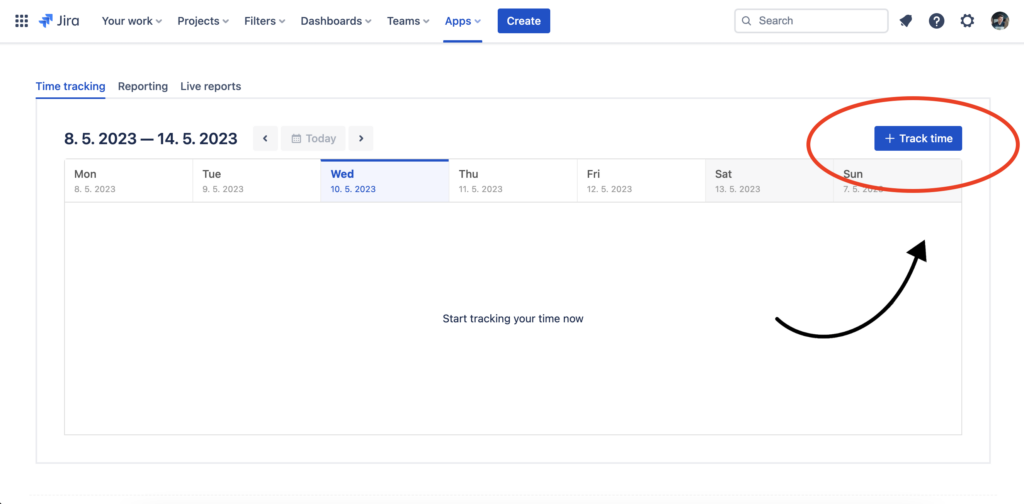1024x504 pixels.
Task: Expand Teams menu
Action: coord(408,21)
